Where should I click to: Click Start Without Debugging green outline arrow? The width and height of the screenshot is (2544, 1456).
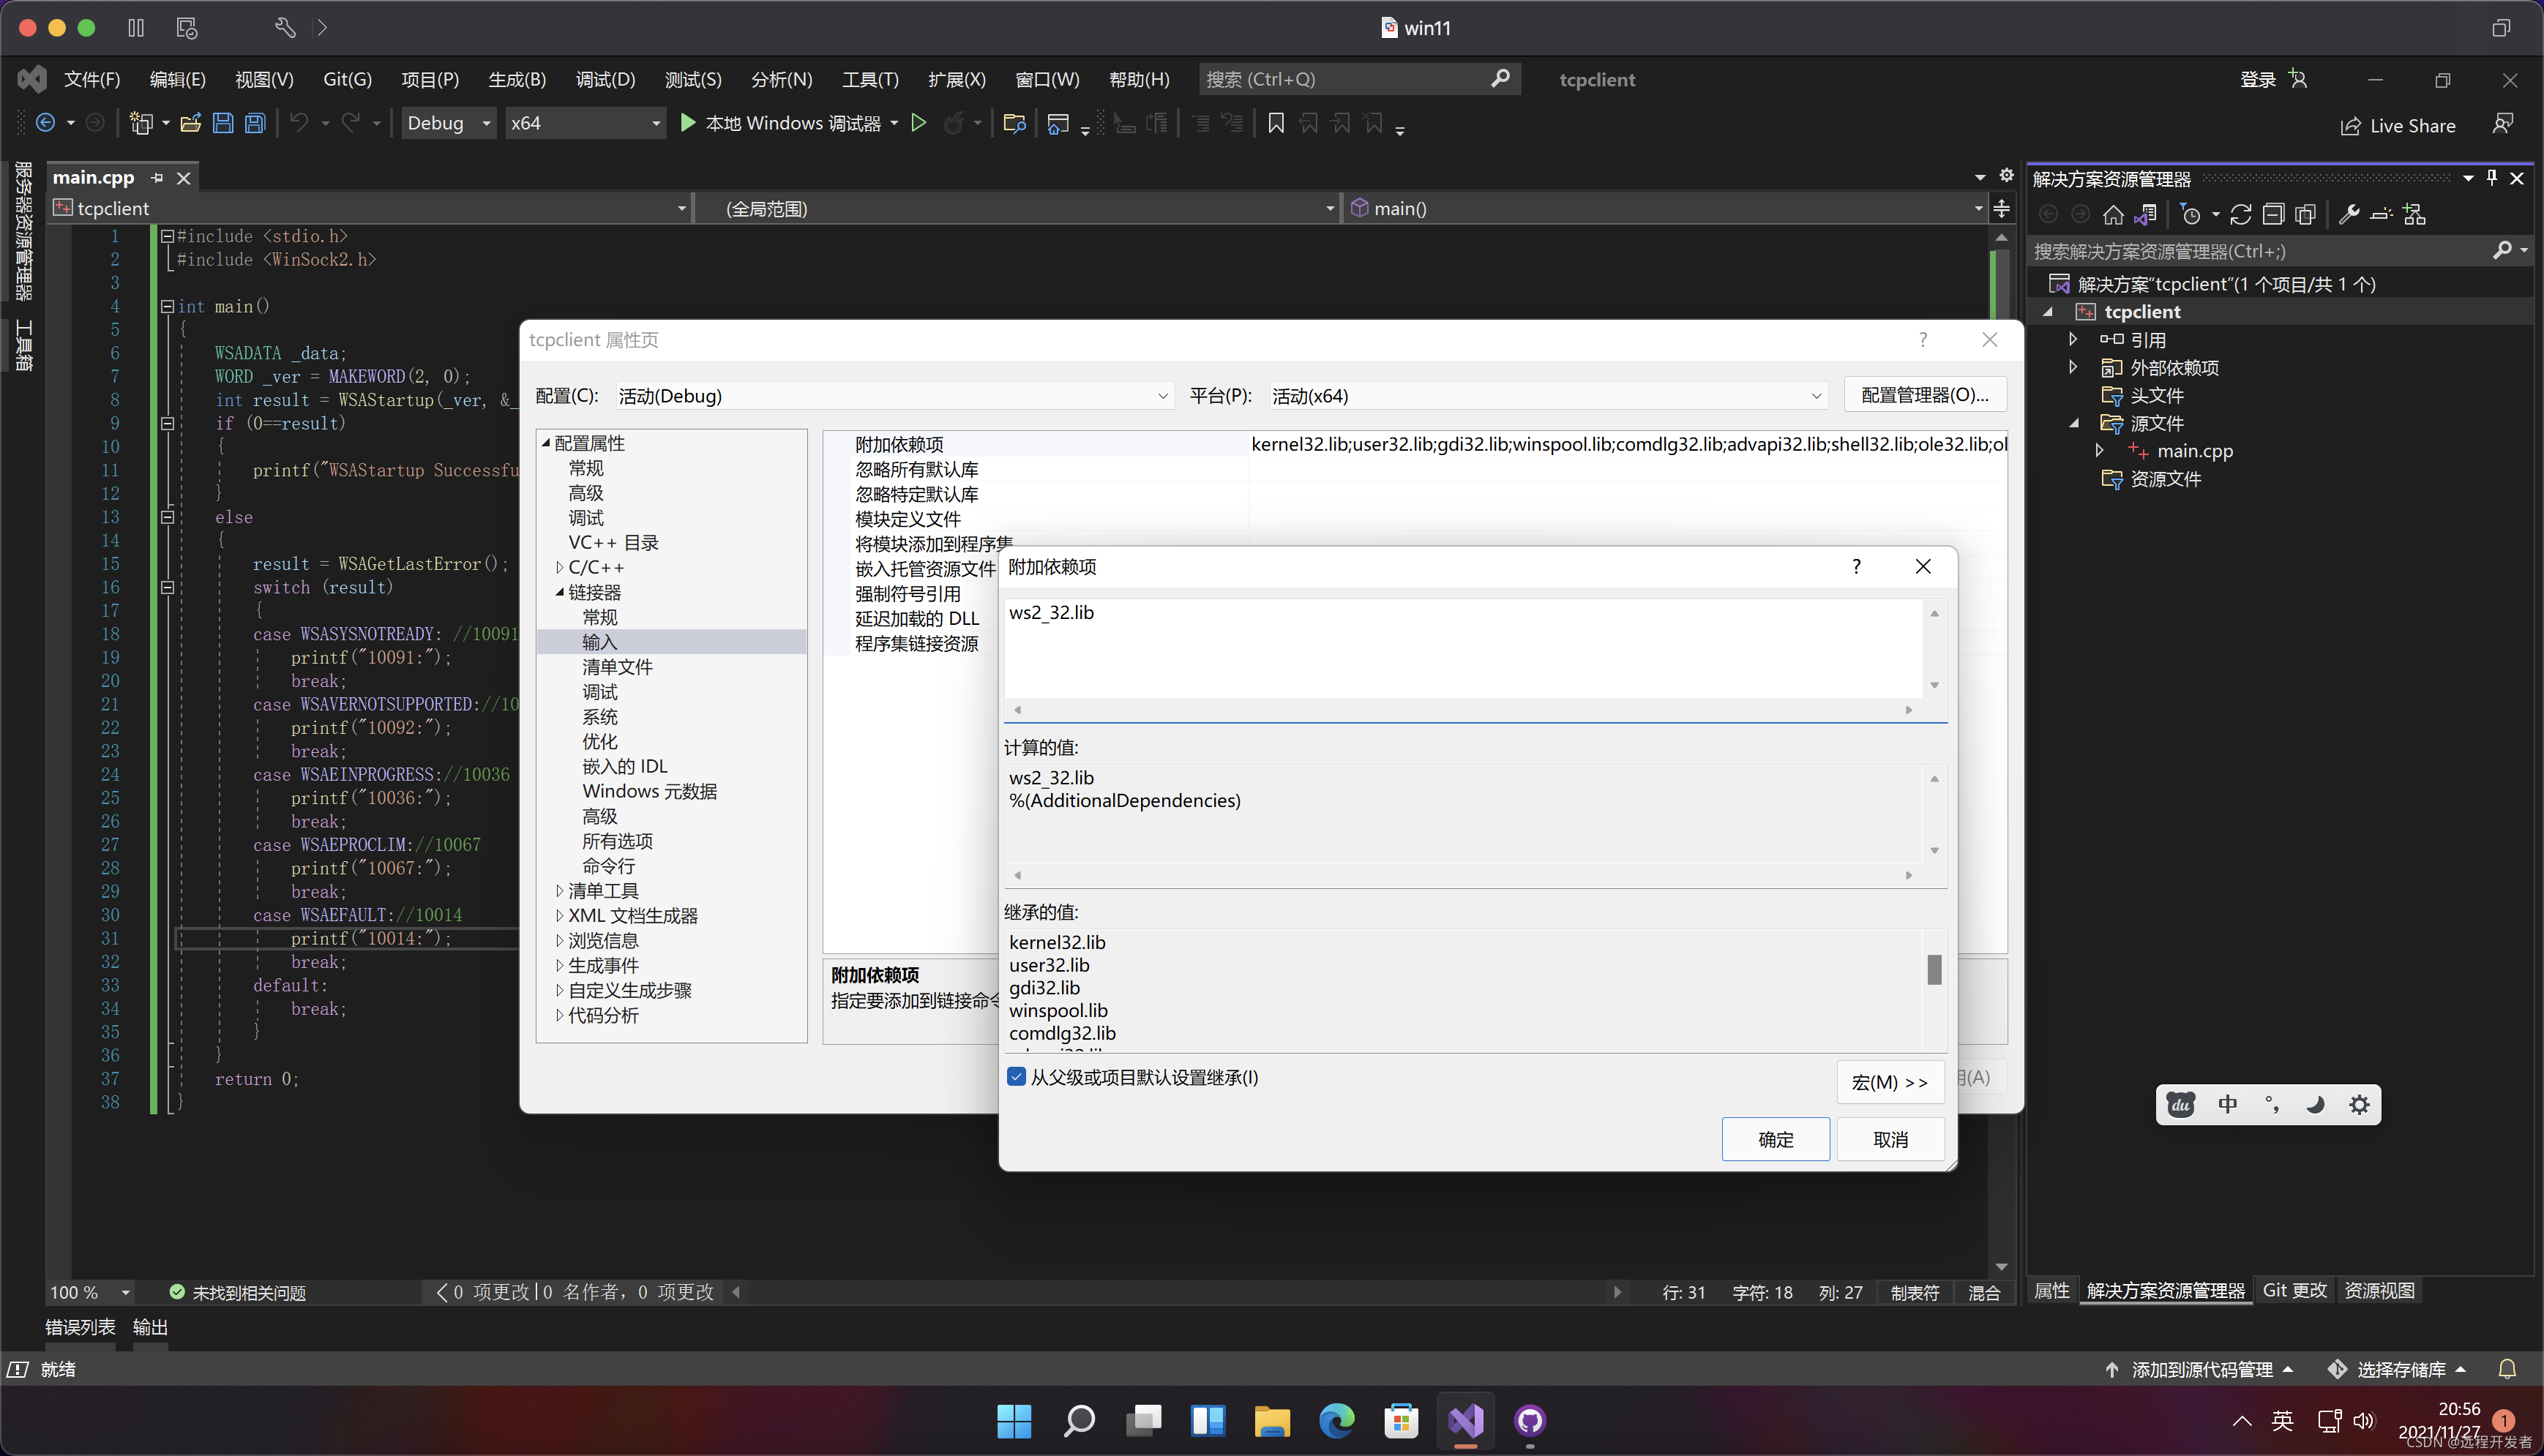pyautogui.click(x=918, y=123)
